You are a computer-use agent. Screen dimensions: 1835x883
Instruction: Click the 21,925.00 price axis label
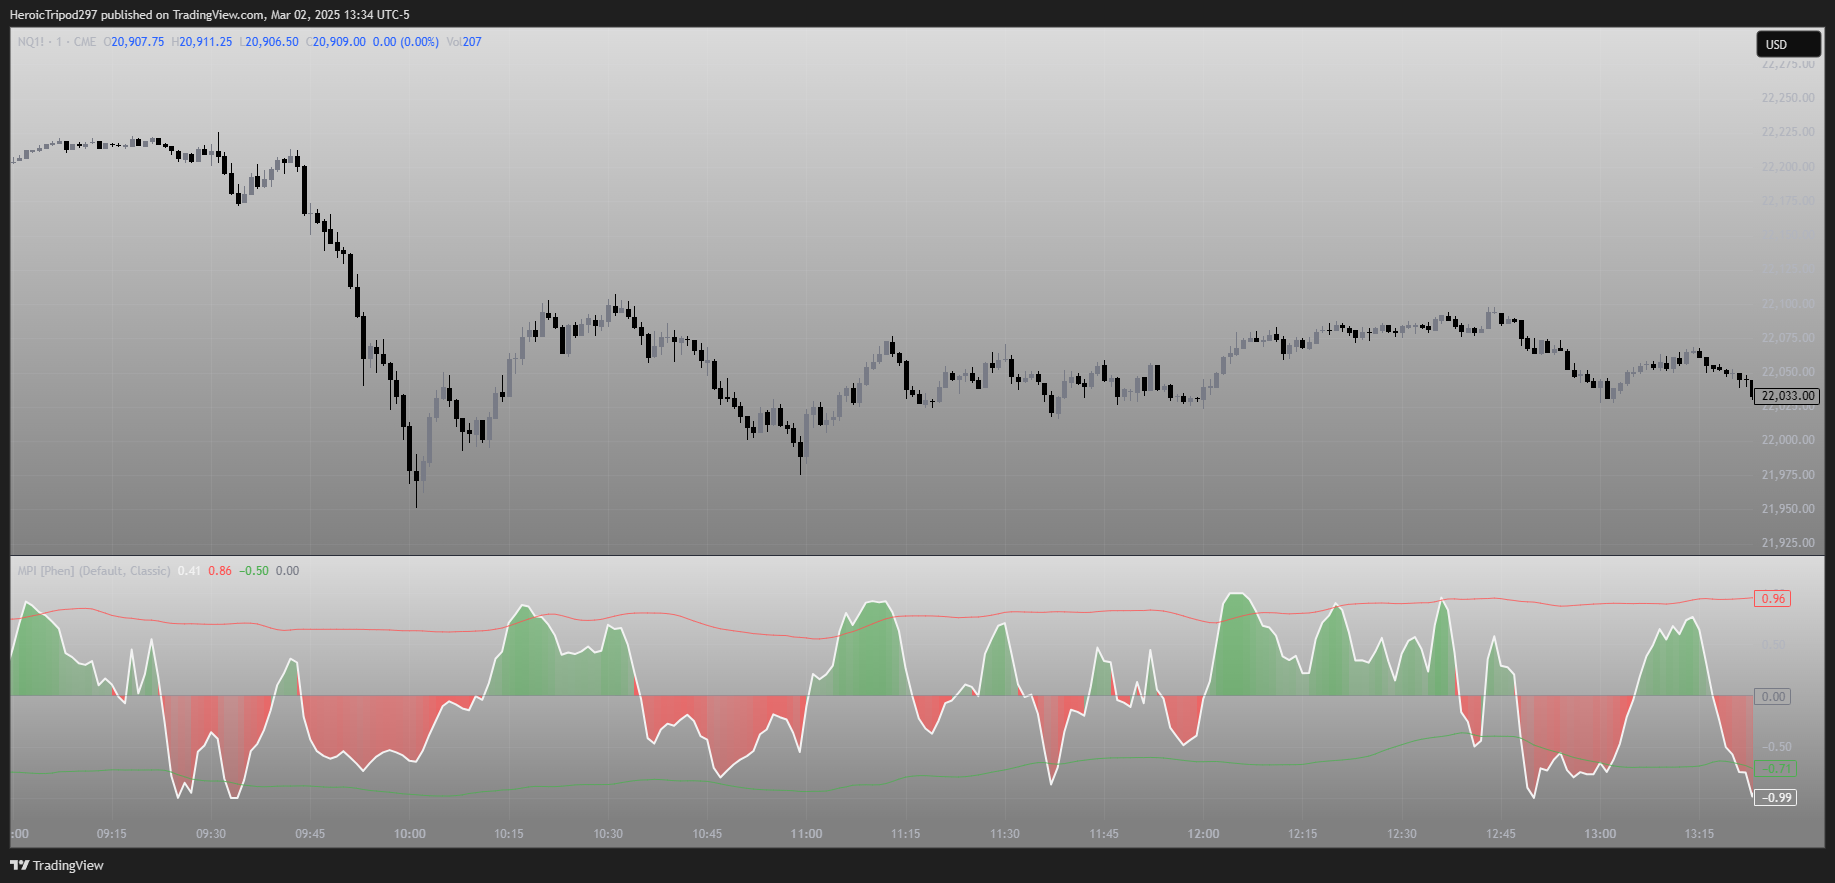pyautogui.click(x=1788, y=543)
